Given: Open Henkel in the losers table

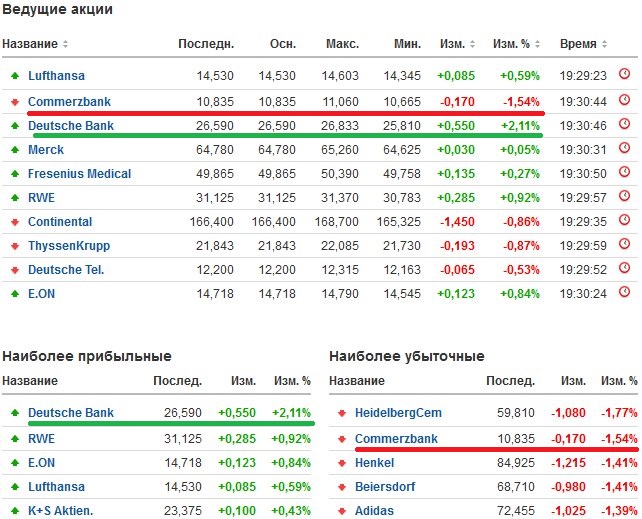Looking at the screenshot, I should pos(375,463).
